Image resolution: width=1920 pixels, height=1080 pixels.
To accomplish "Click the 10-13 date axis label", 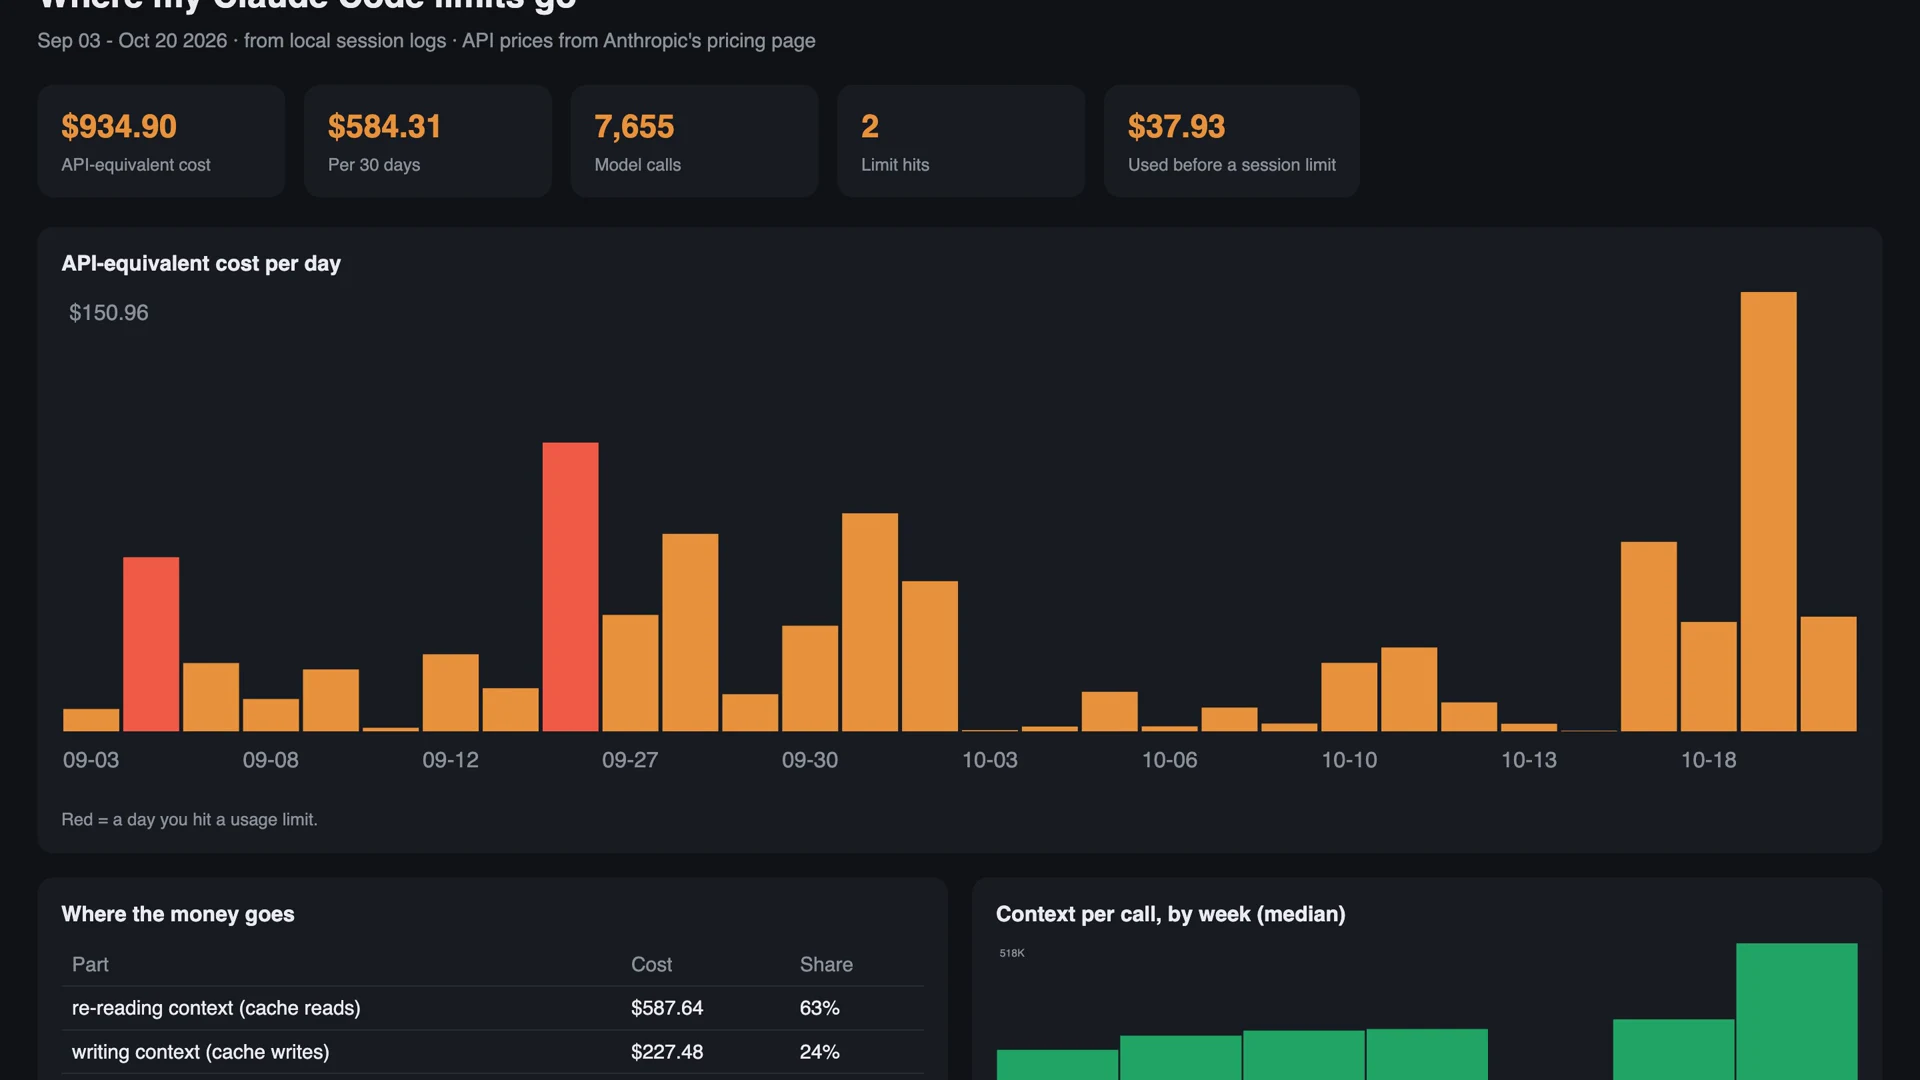I will pyautogui.click(x=1528, y=760).
